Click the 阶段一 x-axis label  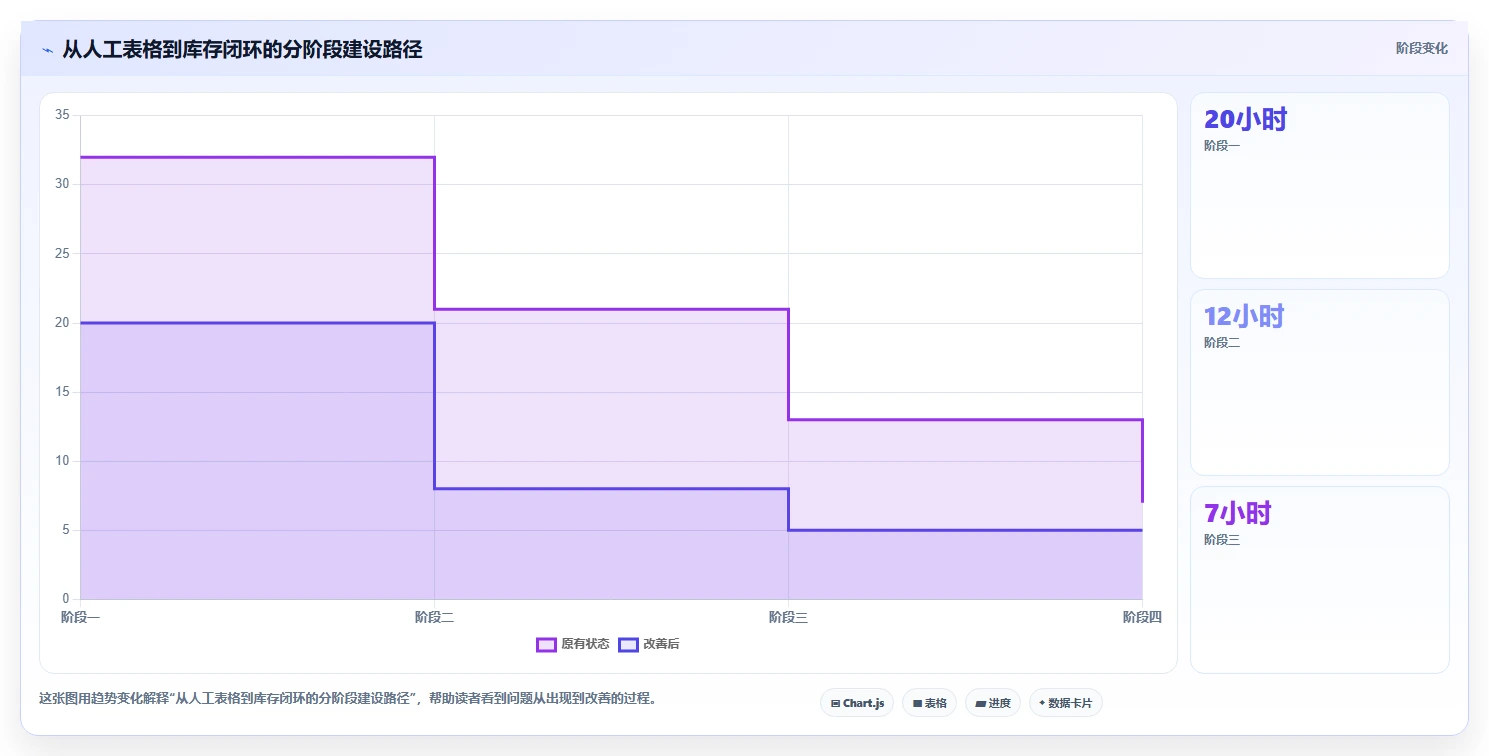click(x=80, y=617)
